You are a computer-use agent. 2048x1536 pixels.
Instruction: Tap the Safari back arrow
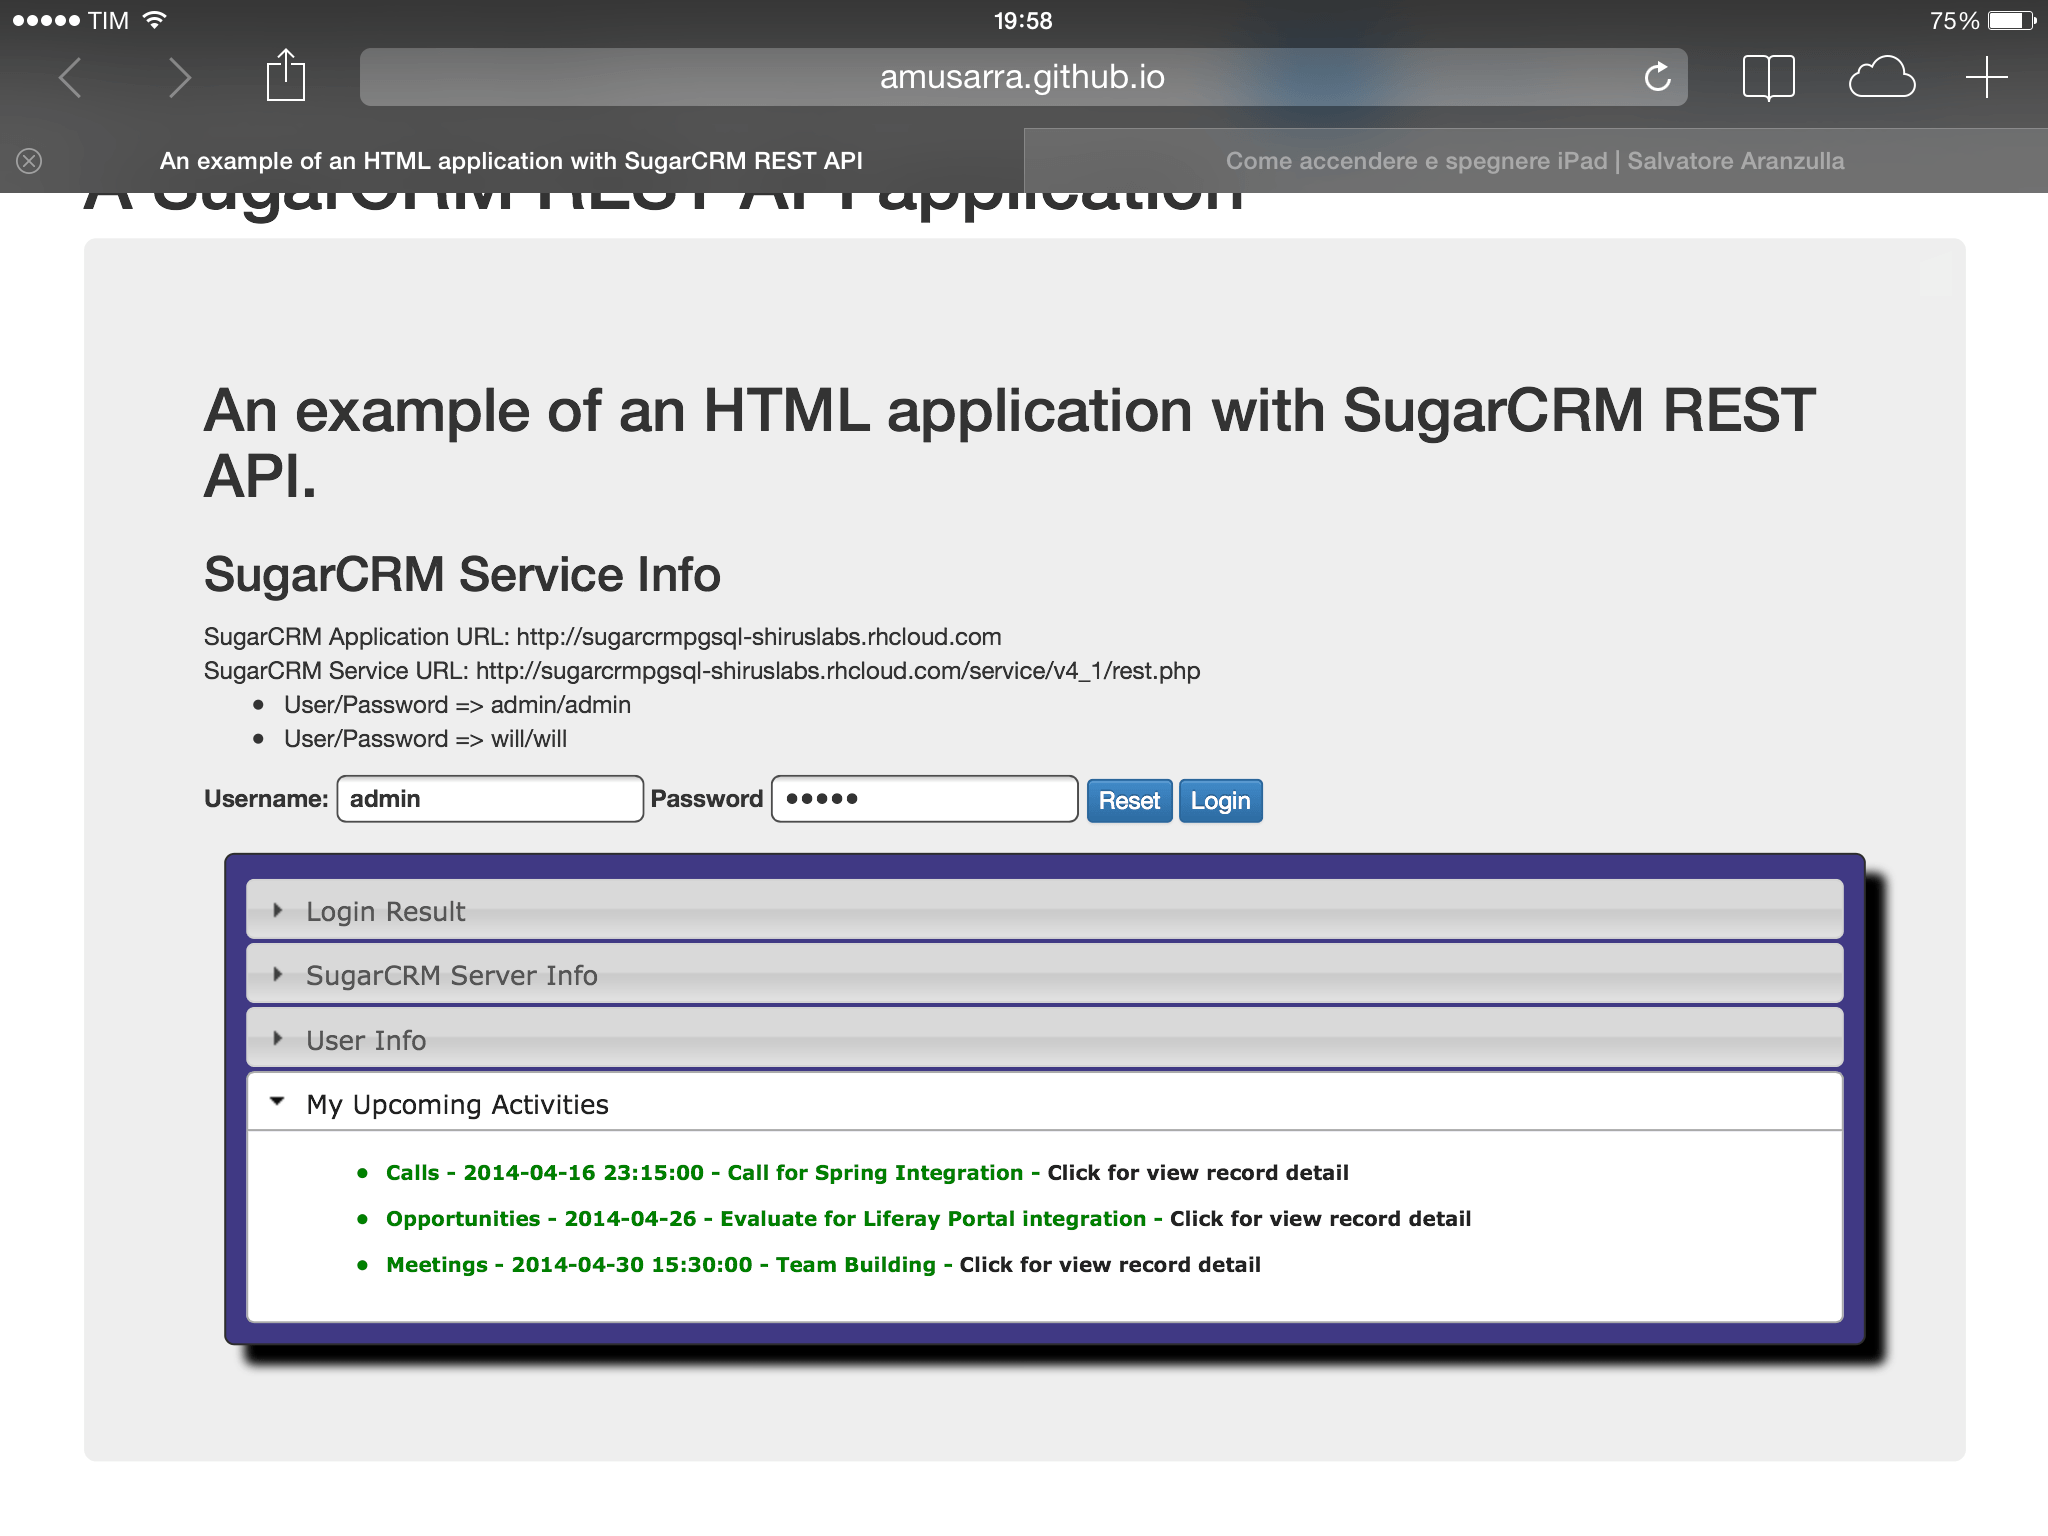coord(69,78)
